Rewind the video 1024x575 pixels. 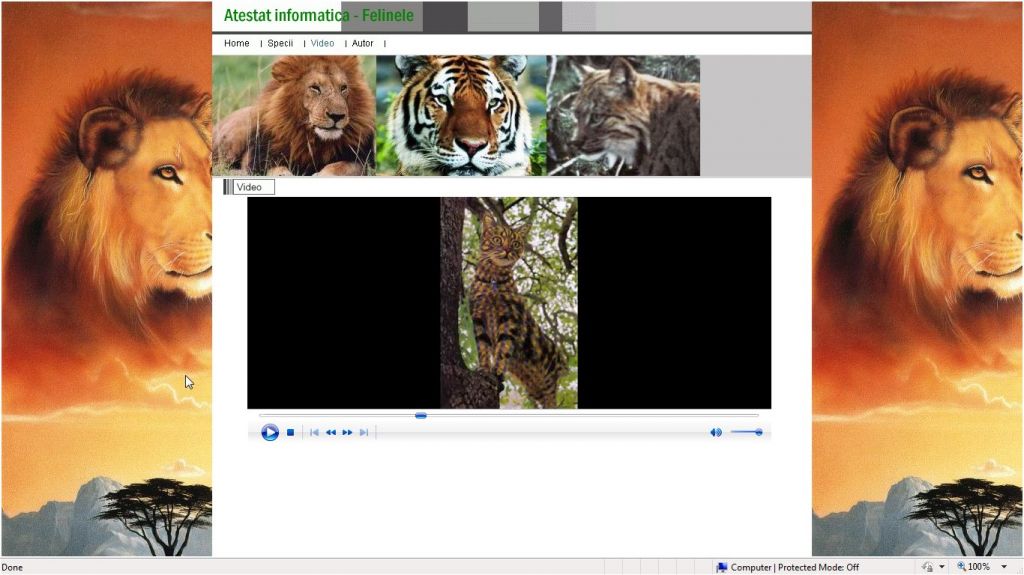pyautogui.click(x=331, y=432)
